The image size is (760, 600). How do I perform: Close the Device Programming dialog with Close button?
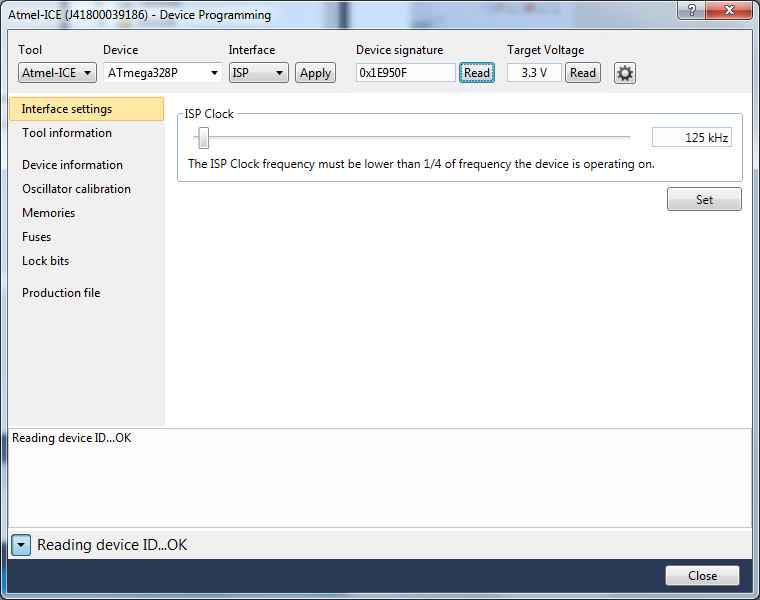pyautogui.click(x=702, y=576)
